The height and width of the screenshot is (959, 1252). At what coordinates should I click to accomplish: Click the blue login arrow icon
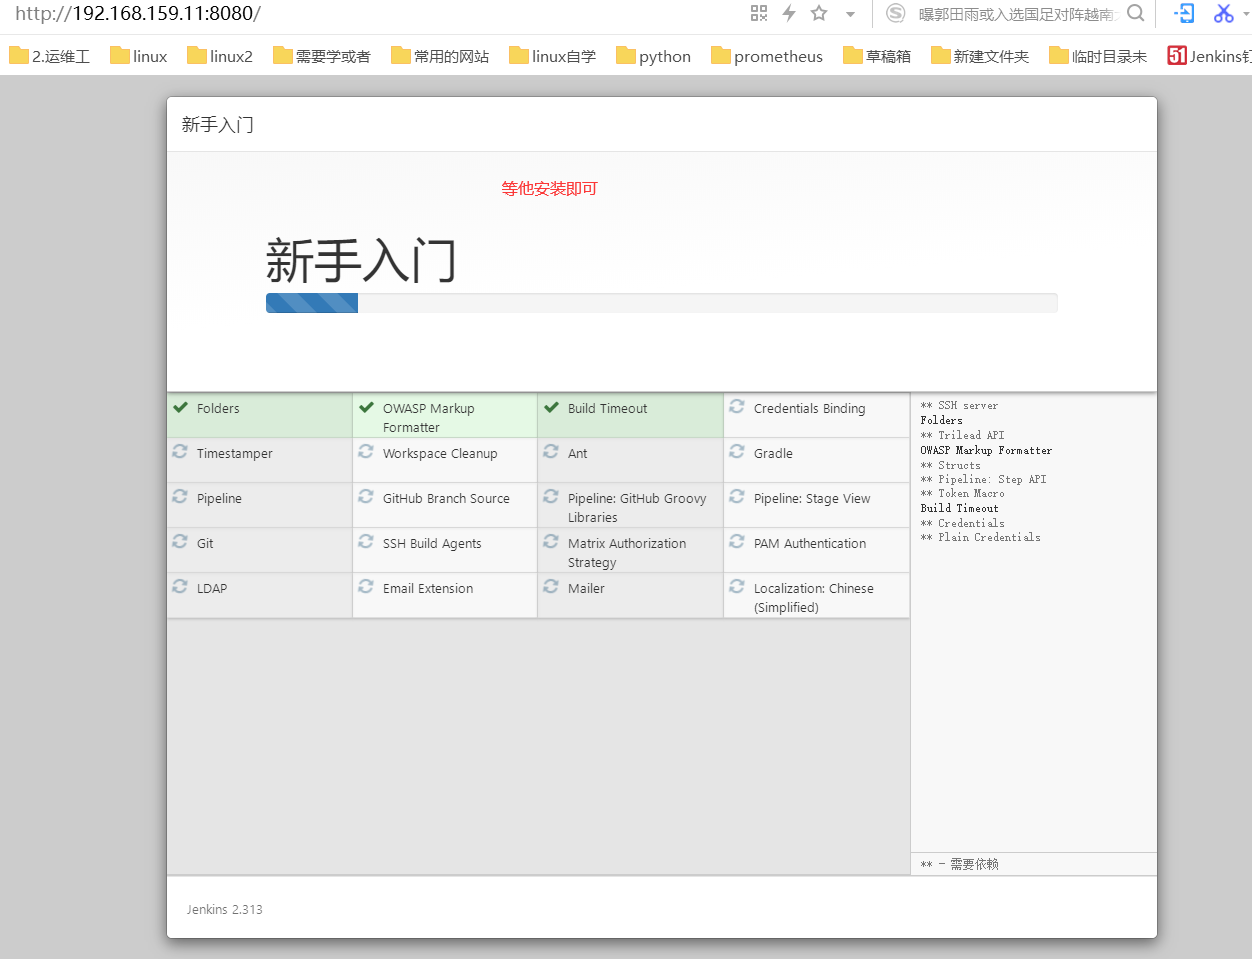1184,13
